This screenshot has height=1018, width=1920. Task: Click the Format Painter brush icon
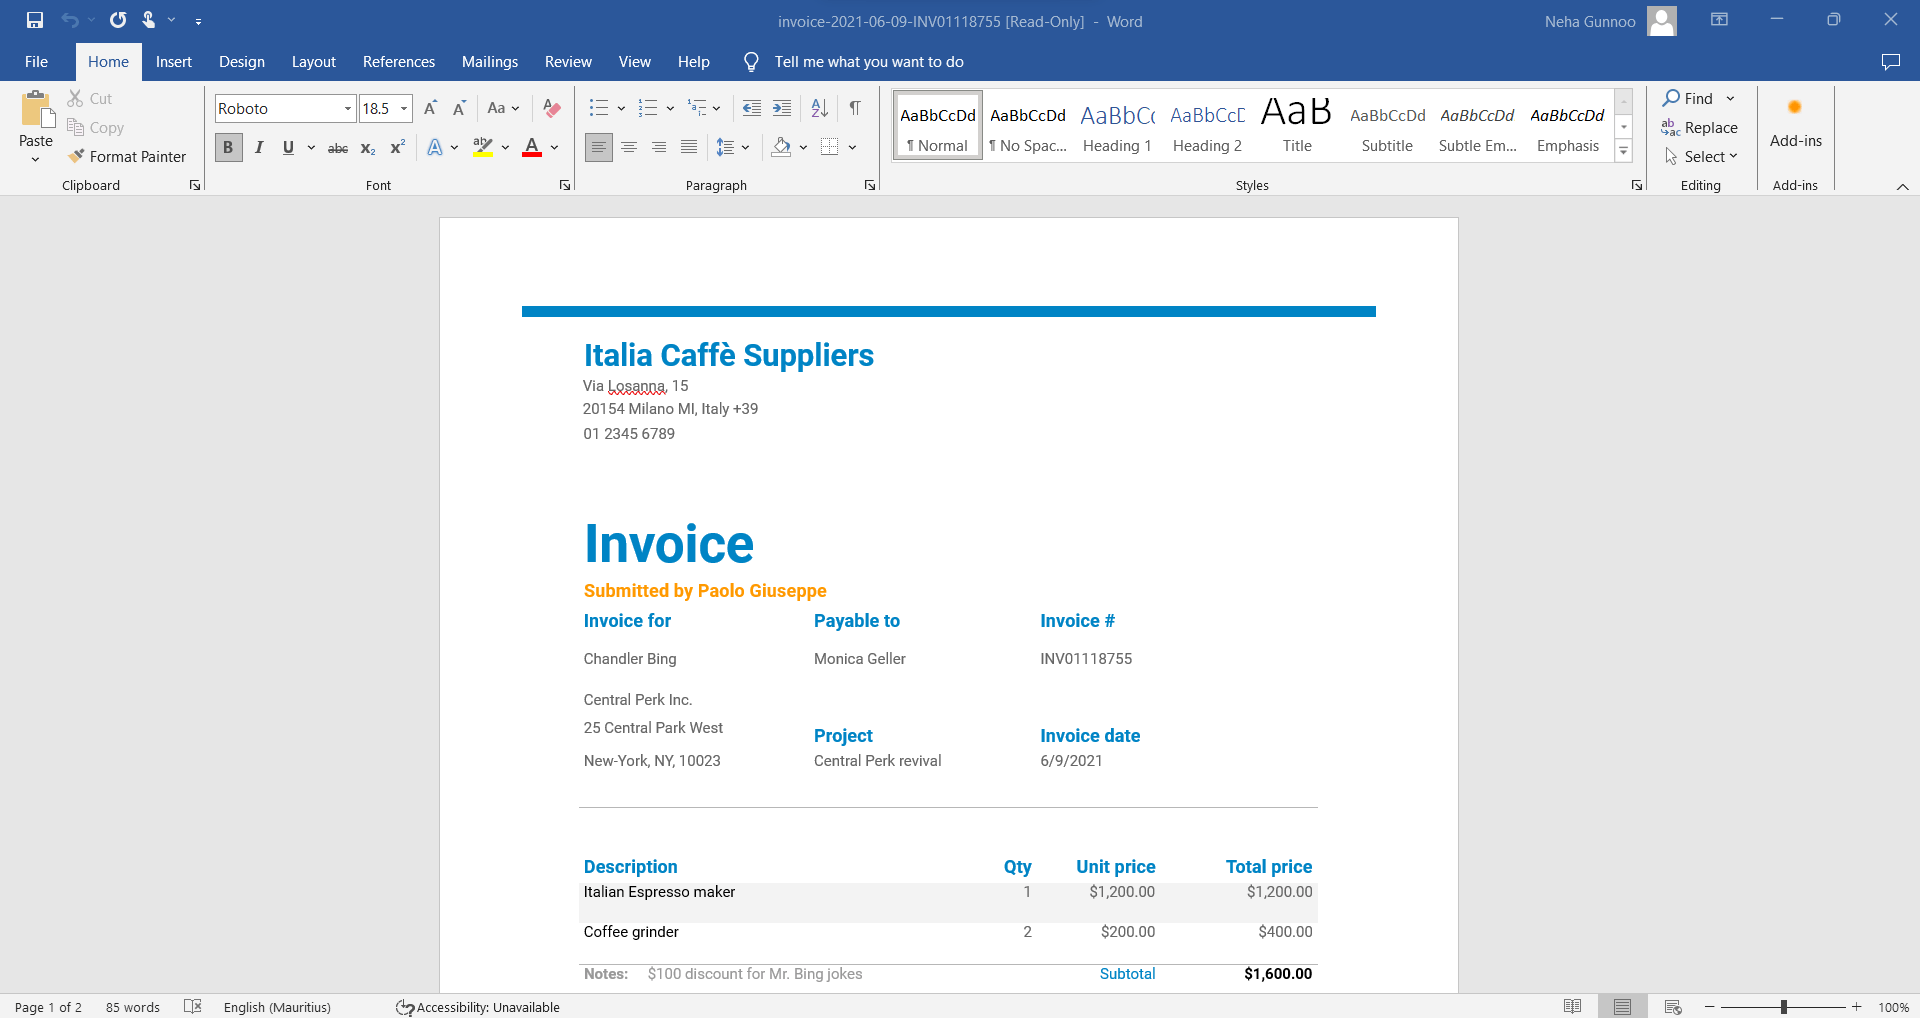(76, 156)
